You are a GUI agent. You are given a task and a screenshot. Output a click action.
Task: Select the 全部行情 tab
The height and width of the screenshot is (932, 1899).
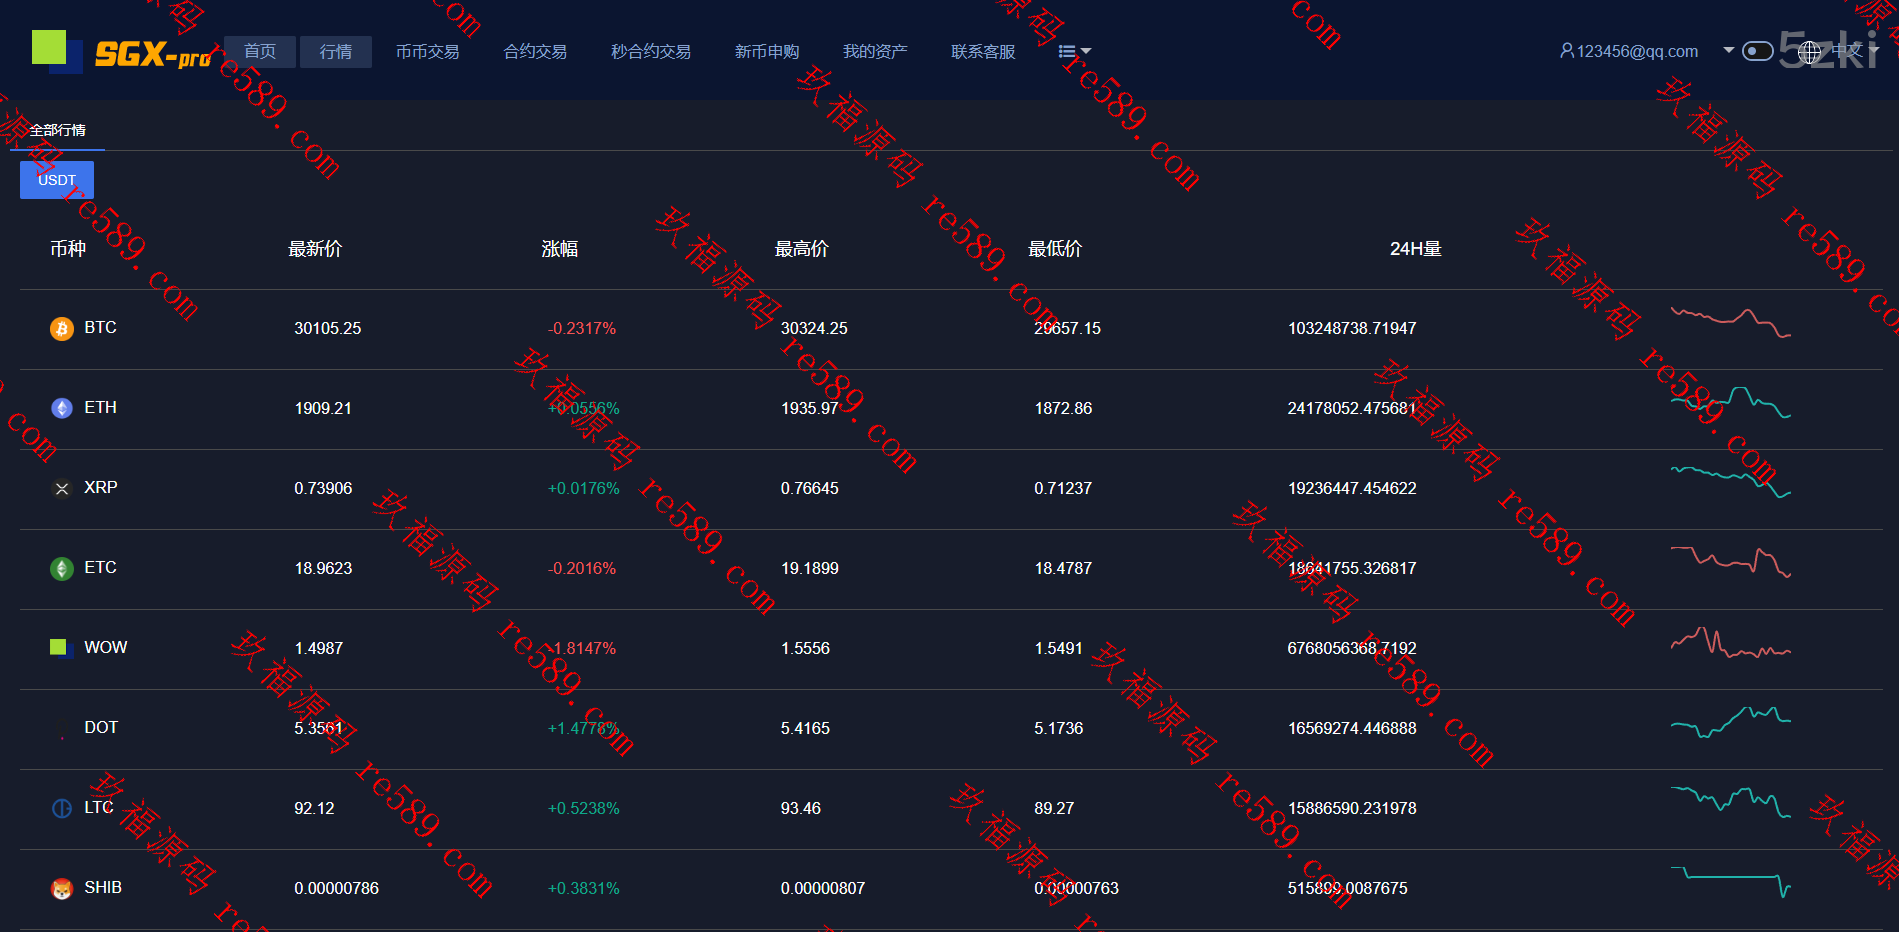click(x=58, y=131)
